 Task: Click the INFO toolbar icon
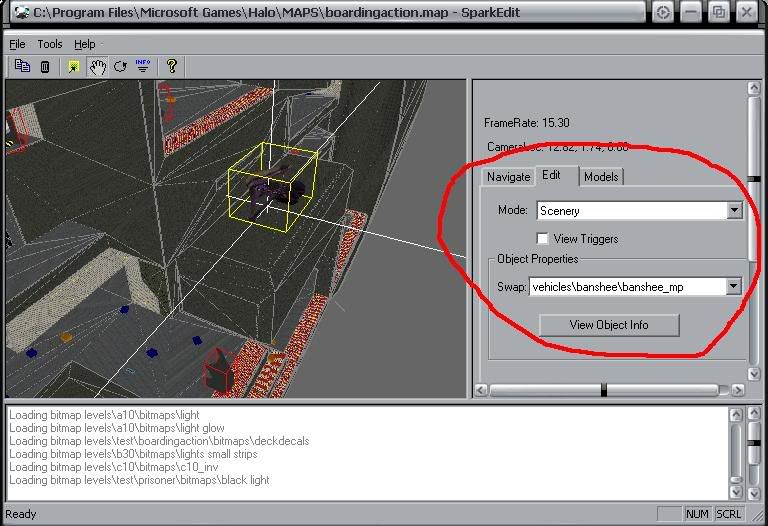pos(143,66)
